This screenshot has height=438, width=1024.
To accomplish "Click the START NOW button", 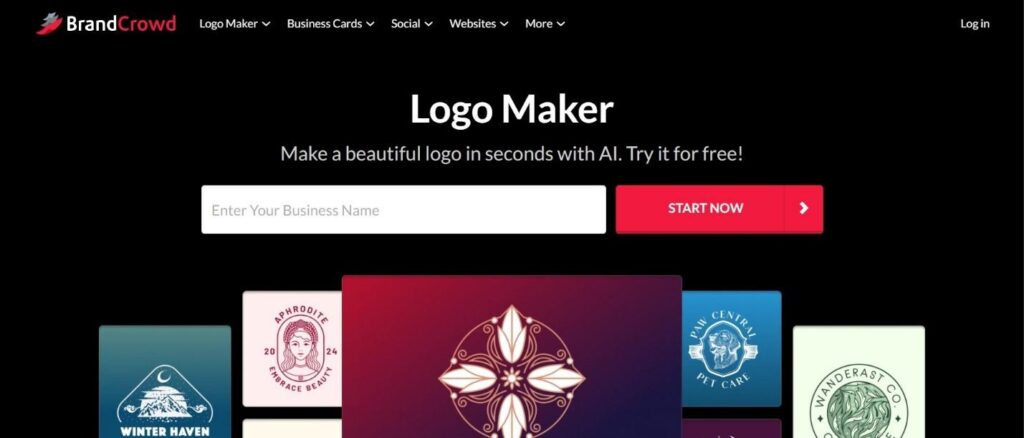I will point(705,208).
